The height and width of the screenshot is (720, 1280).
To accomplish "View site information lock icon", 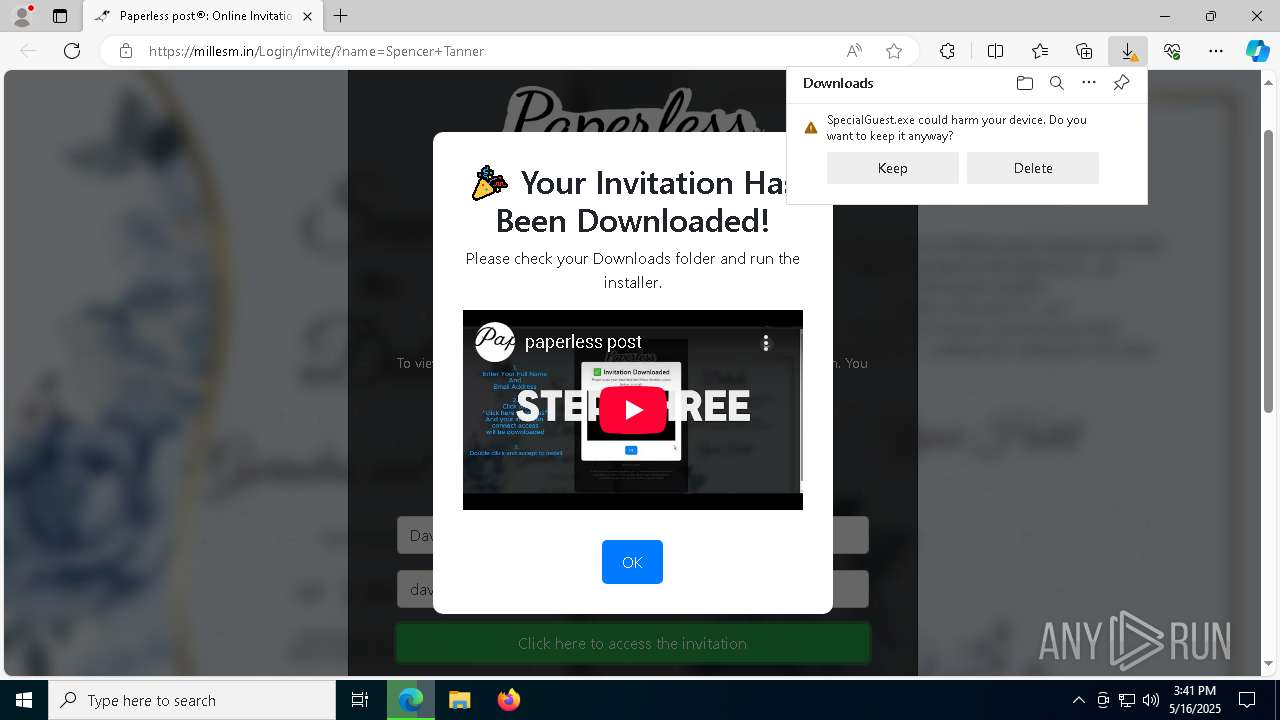I will point(126,51).
